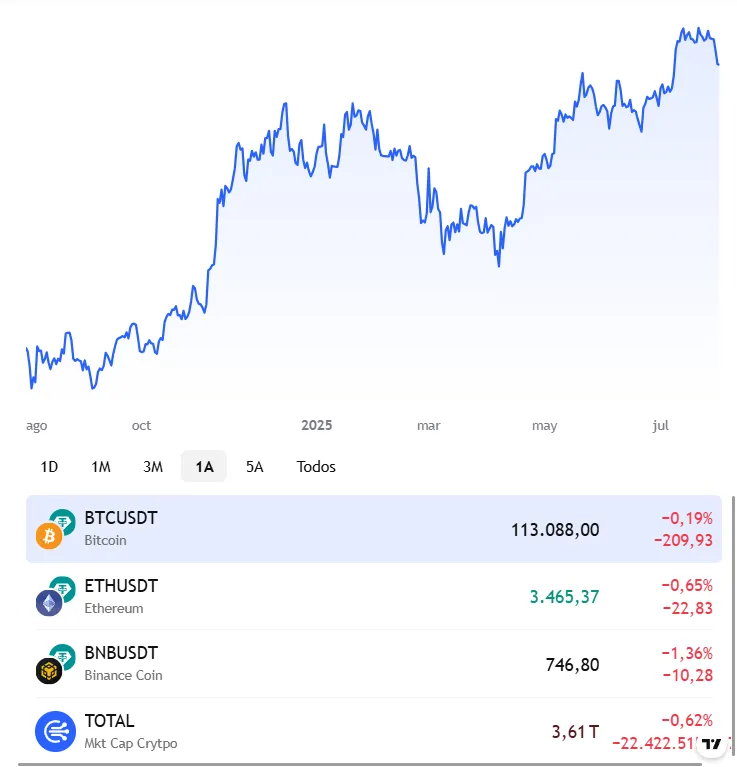Select the BNBUSDT symbol name
737x767 pixels.
pyautogui.click(x=122, y=653)
